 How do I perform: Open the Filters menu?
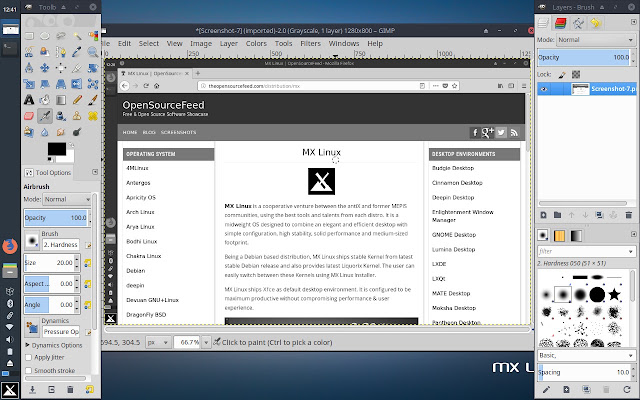pyautogui.click(x=311, y=43)
